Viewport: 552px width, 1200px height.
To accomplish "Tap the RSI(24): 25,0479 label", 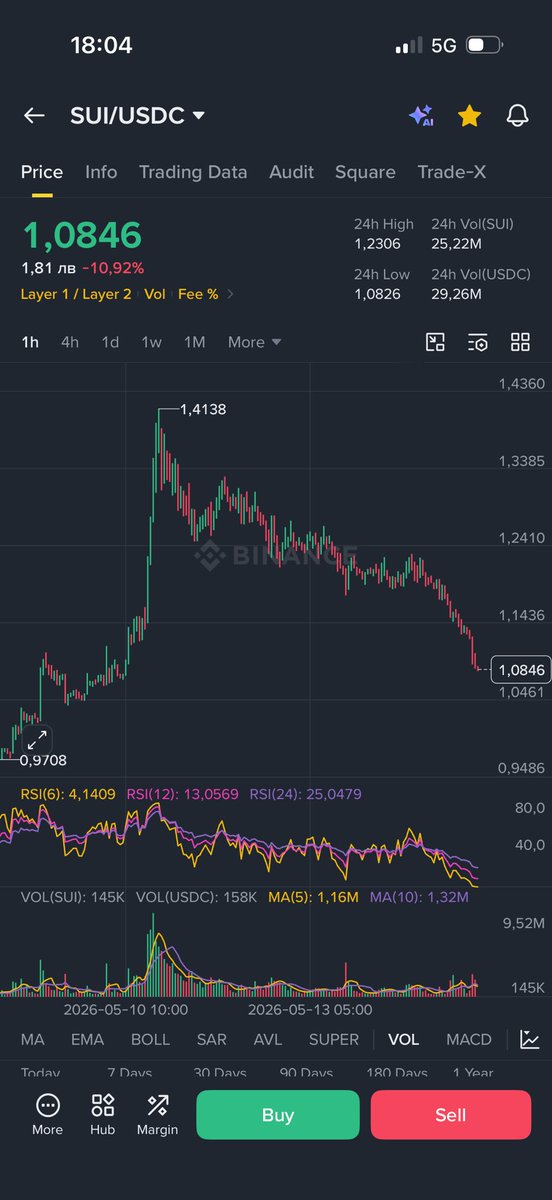I will coord(306,794).
